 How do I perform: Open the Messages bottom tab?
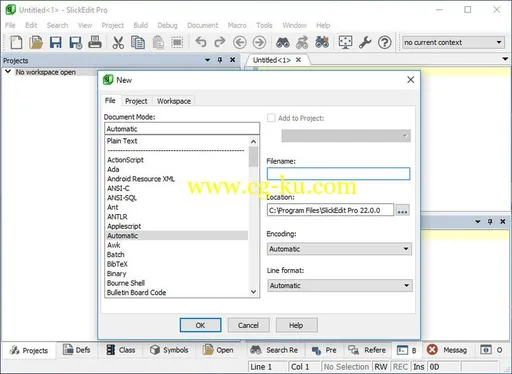coord(447,350)
